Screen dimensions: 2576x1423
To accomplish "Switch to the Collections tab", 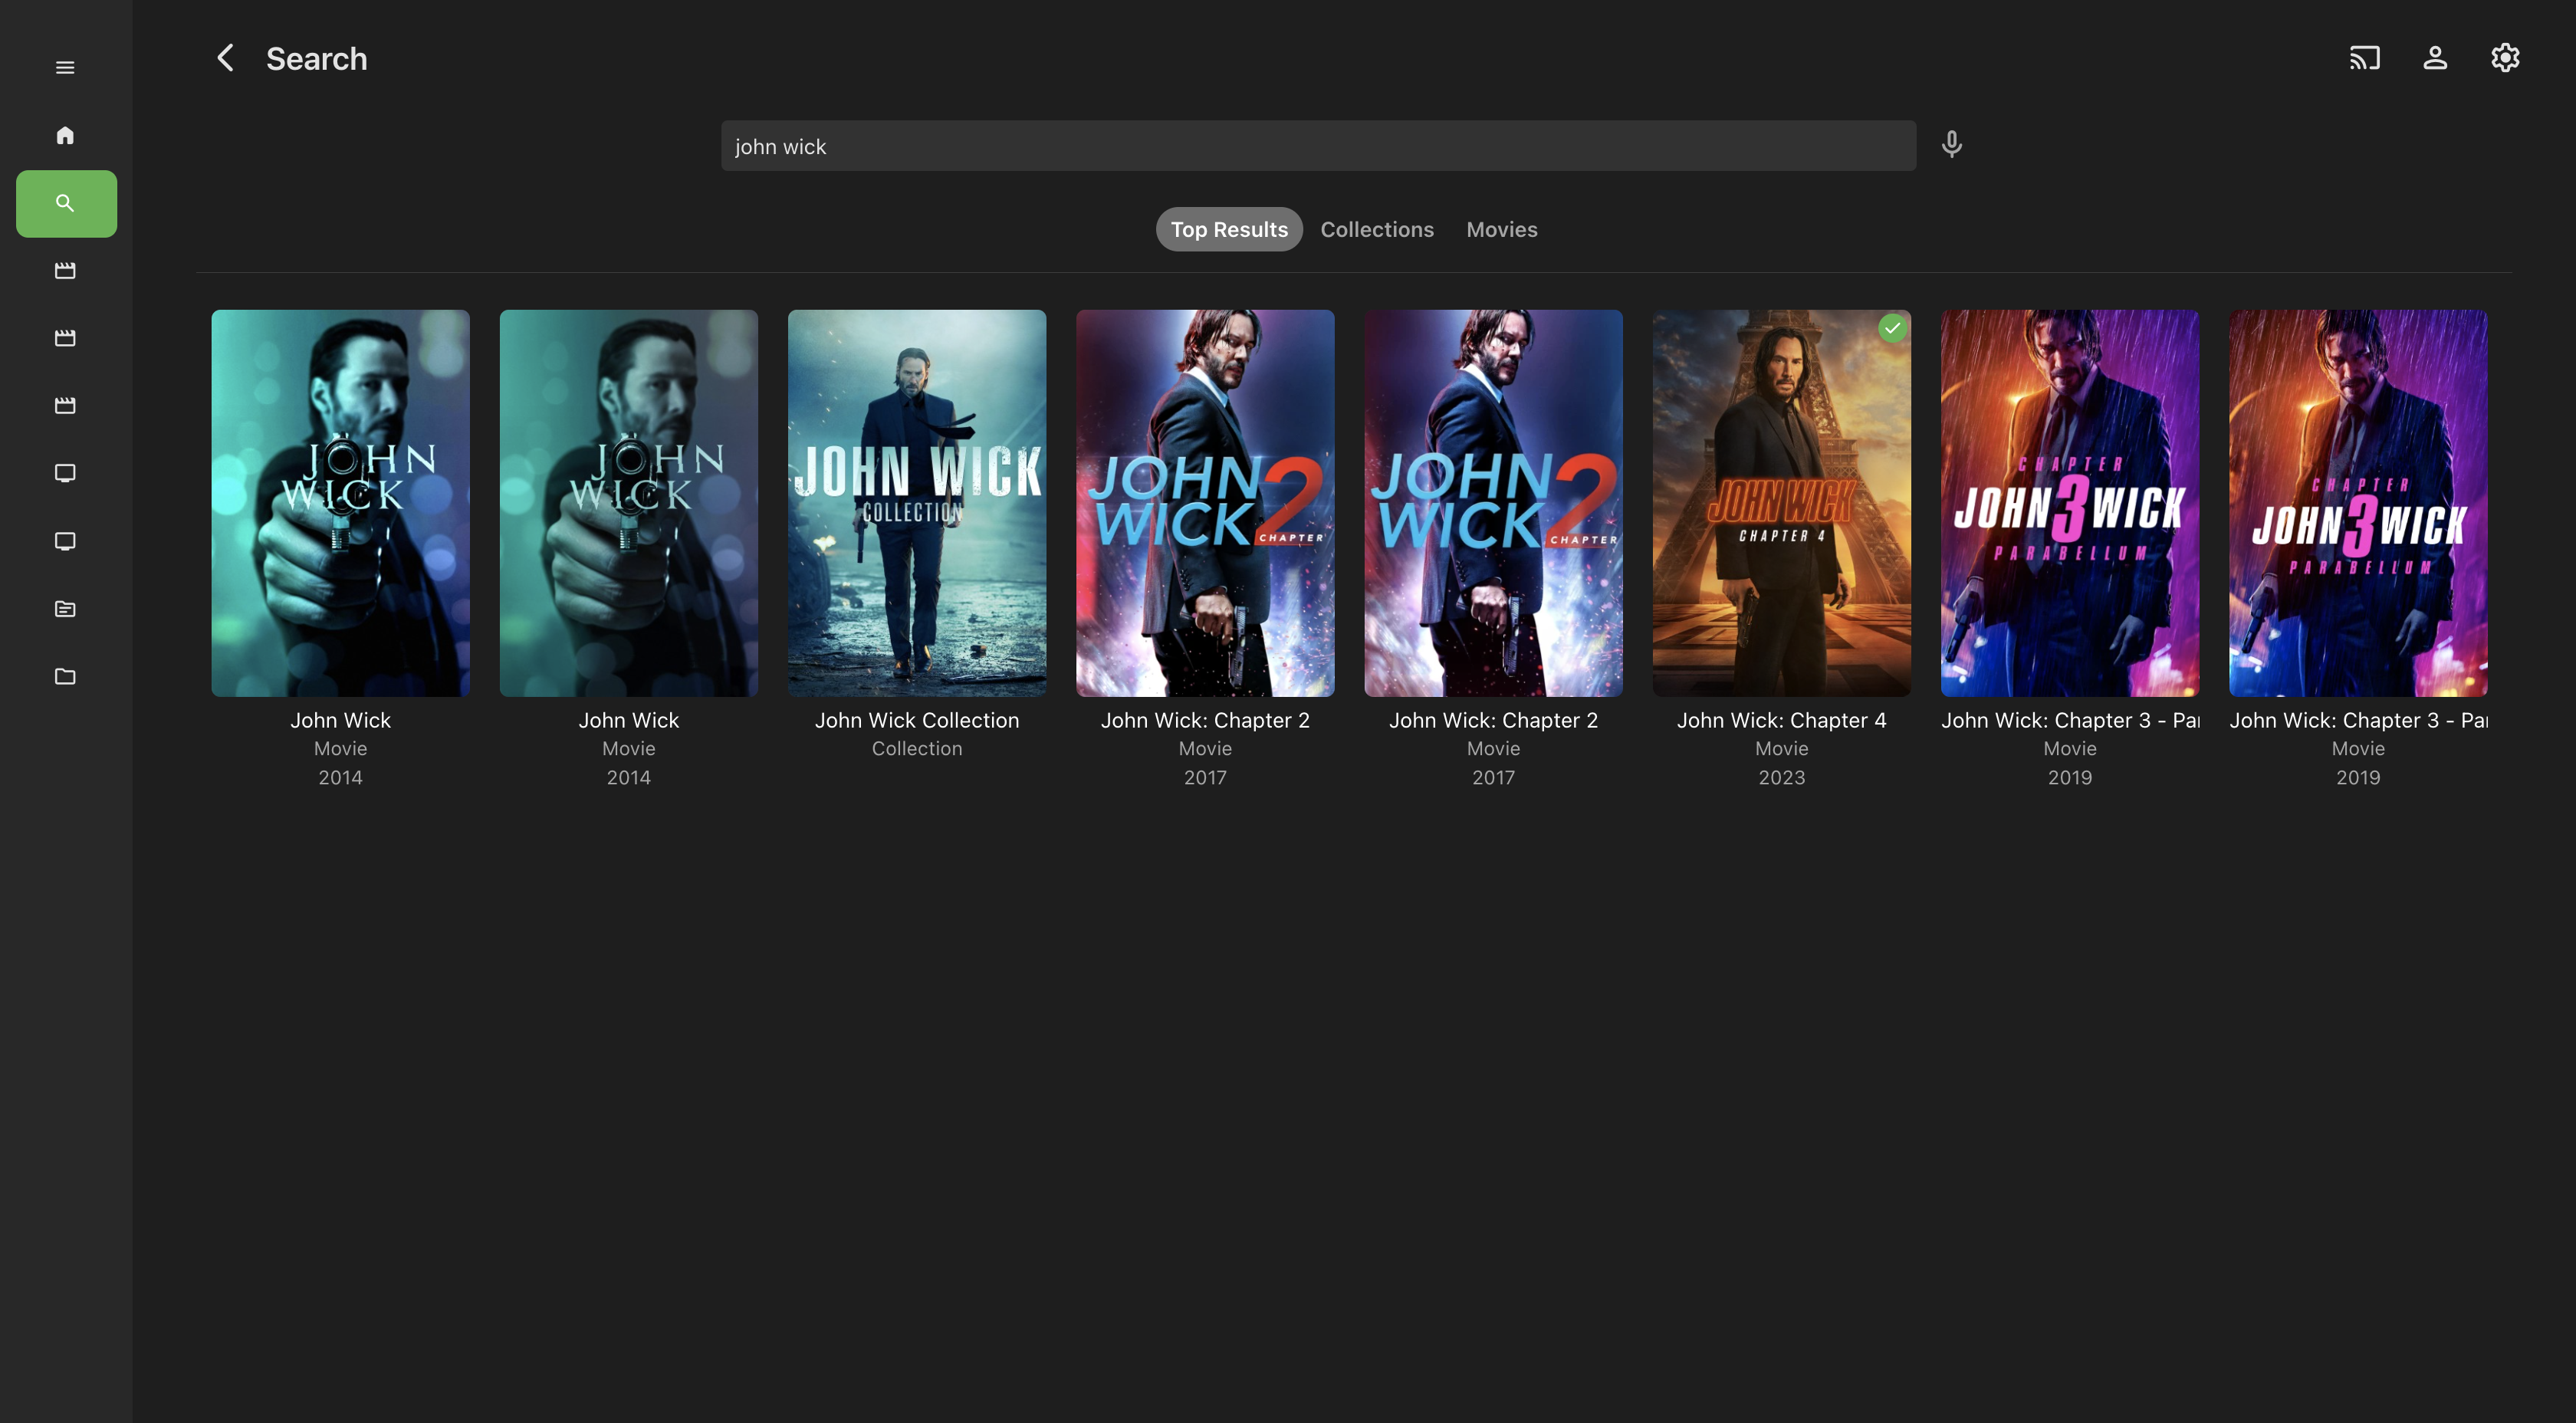I will click(x=1377, y=229).
